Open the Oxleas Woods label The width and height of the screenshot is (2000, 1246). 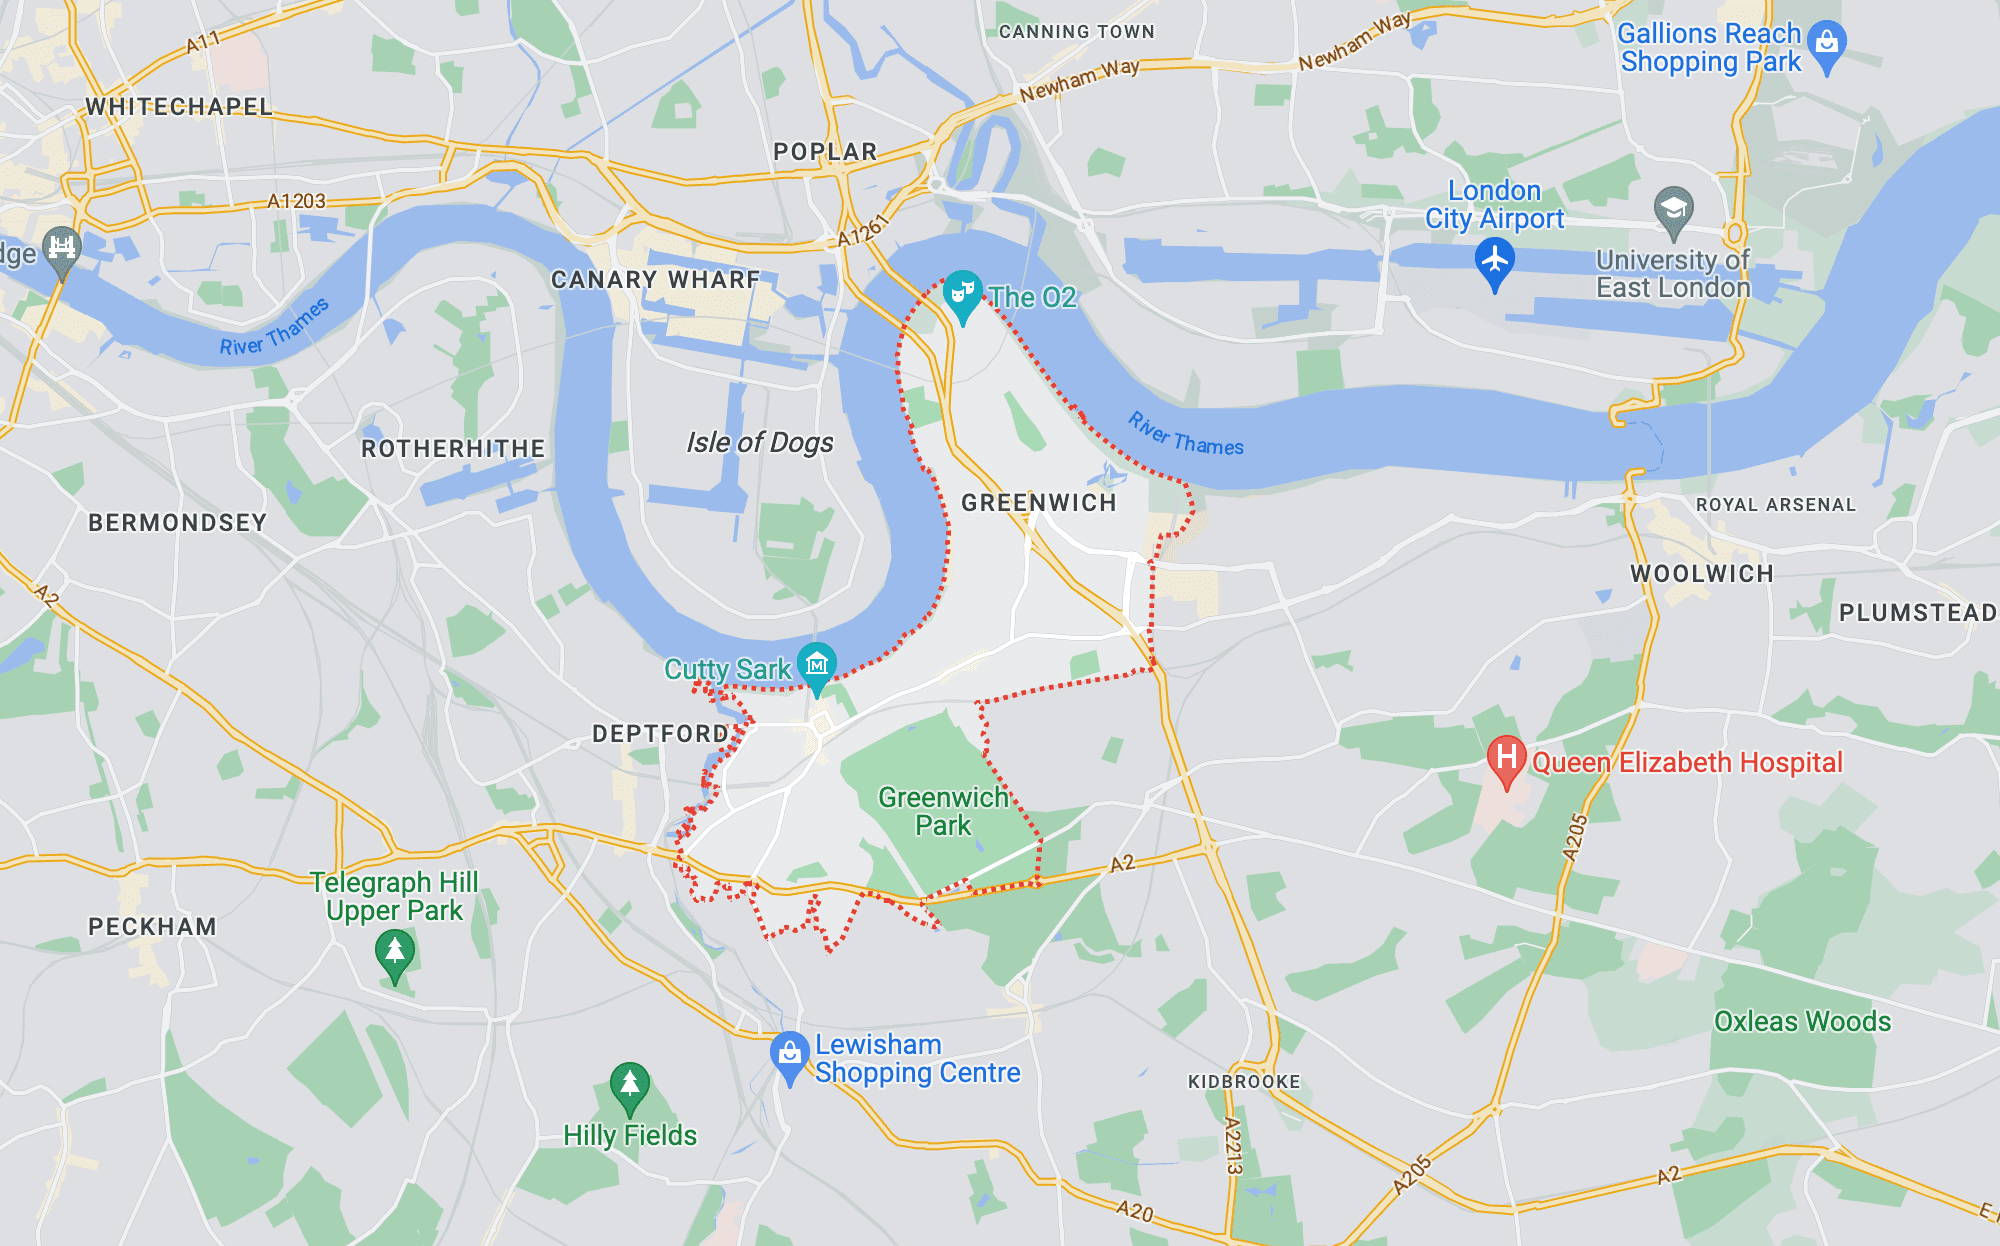(x=1802, y=1021)
